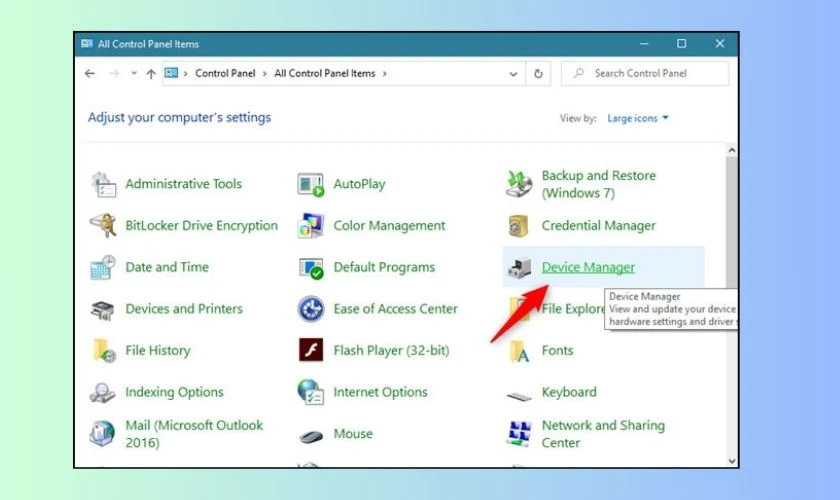Open the Administrative Tools link
Image resolution: width=840 pixels, height=500 pixels.
click(x=183, y=184)
